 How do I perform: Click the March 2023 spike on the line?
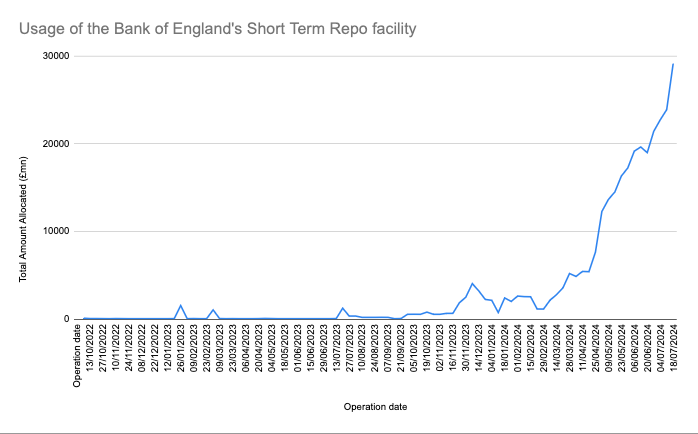213,310
